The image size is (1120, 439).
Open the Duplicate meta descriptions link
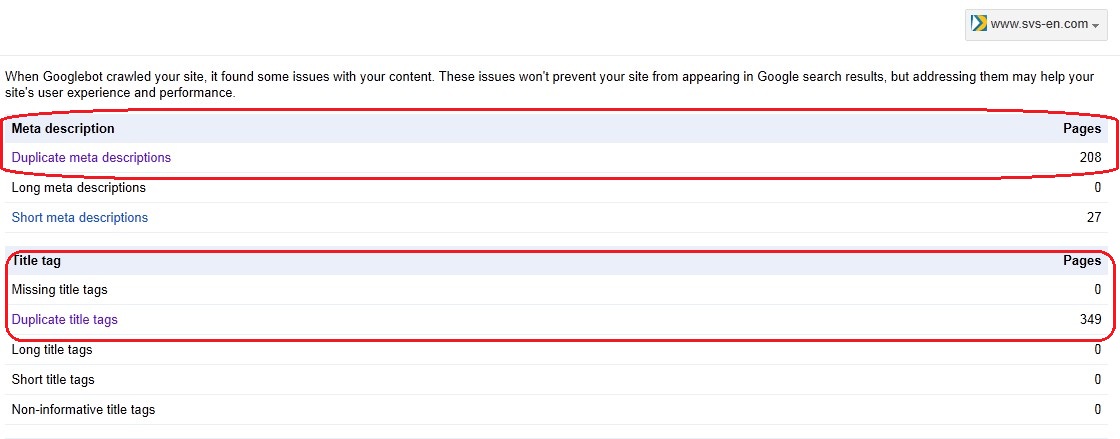click(x=91, y=158)
